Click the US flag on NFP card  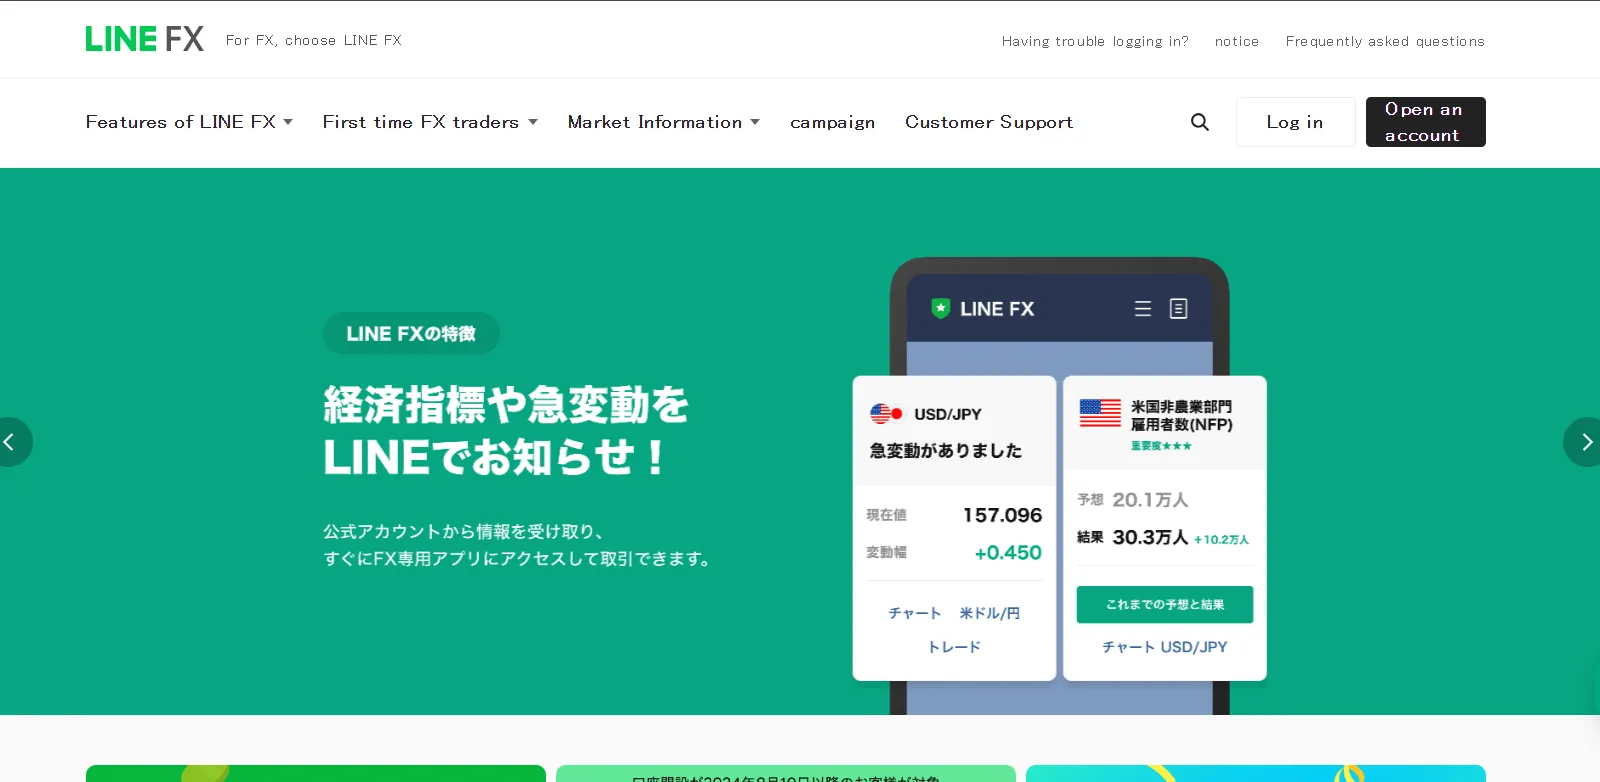(1100, 413)
